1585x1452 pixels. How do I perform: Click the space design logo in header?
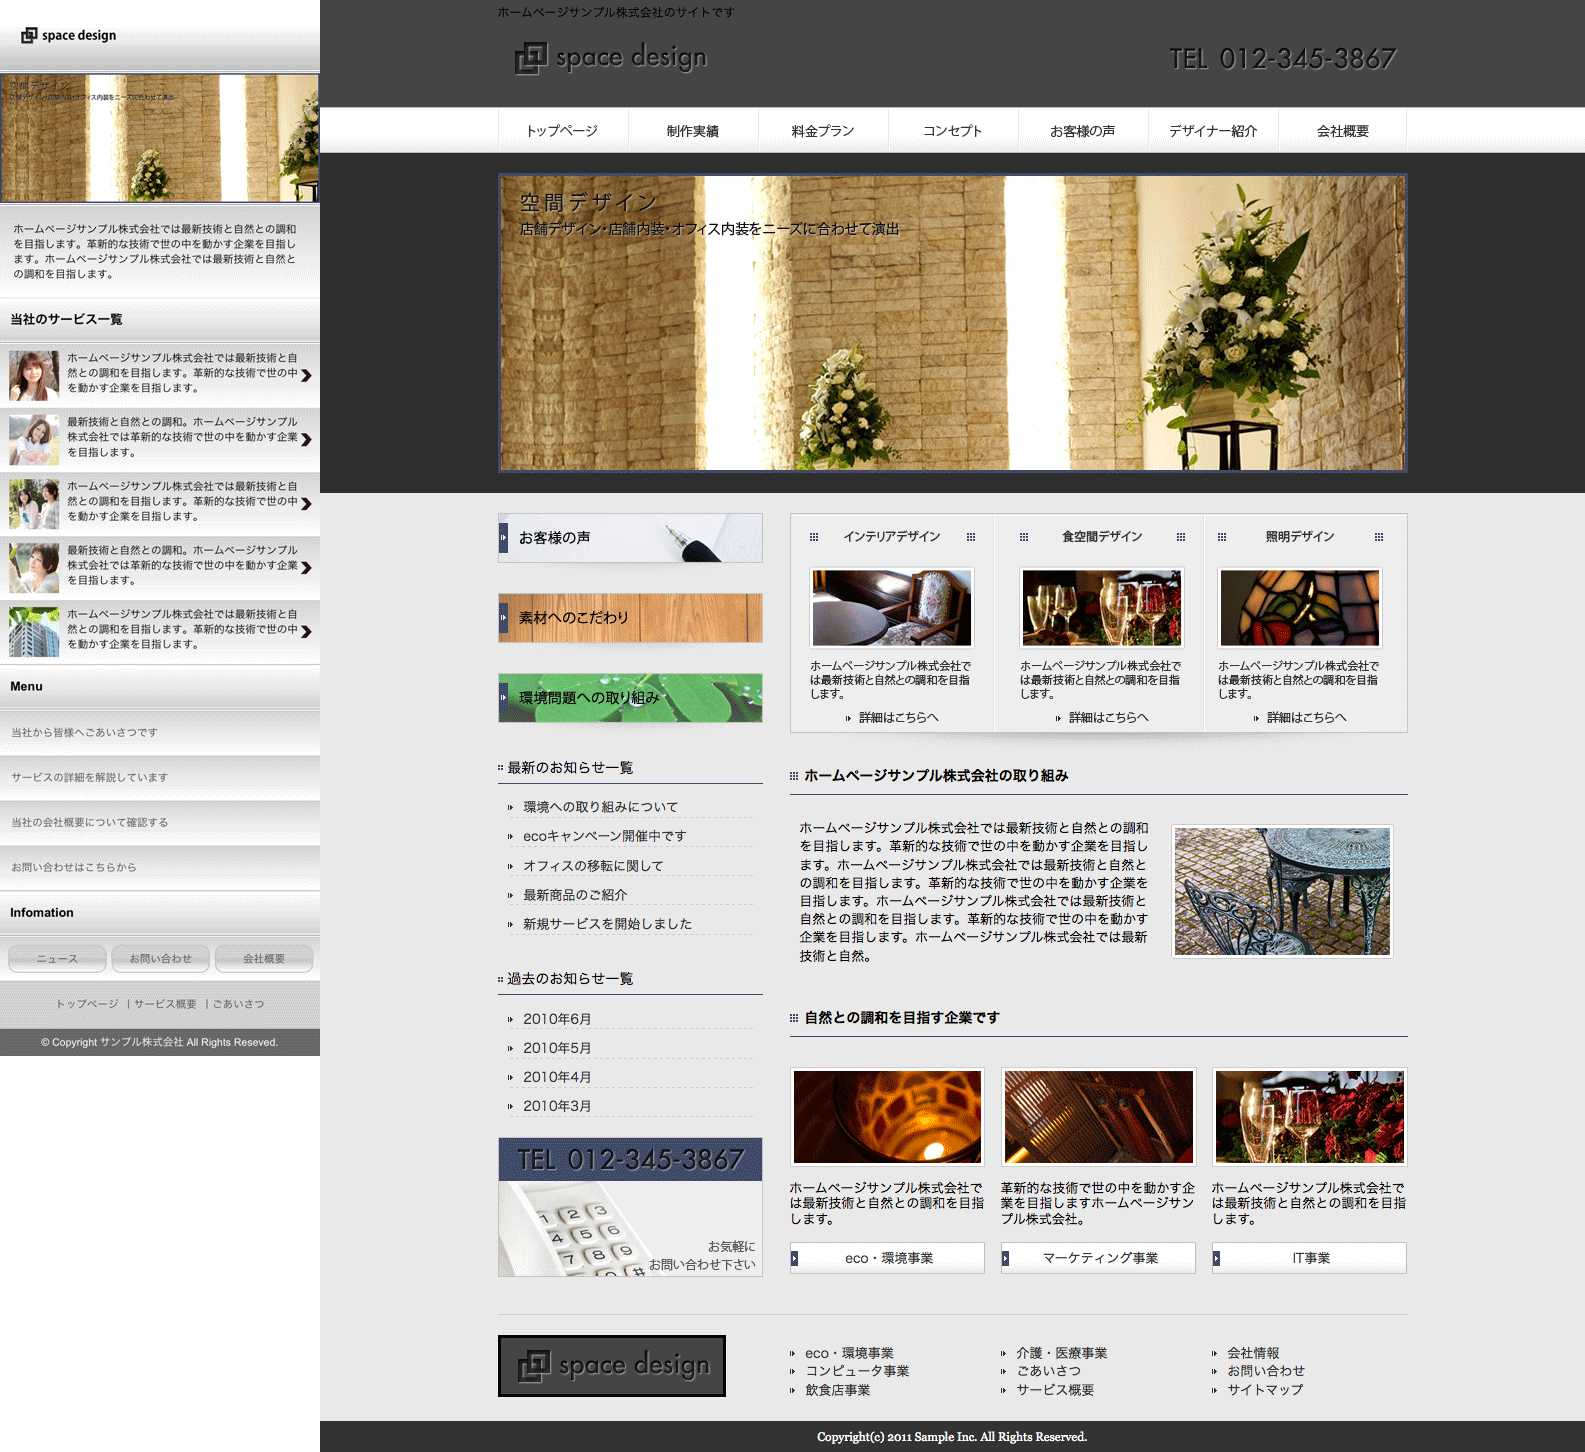[611, 58]
